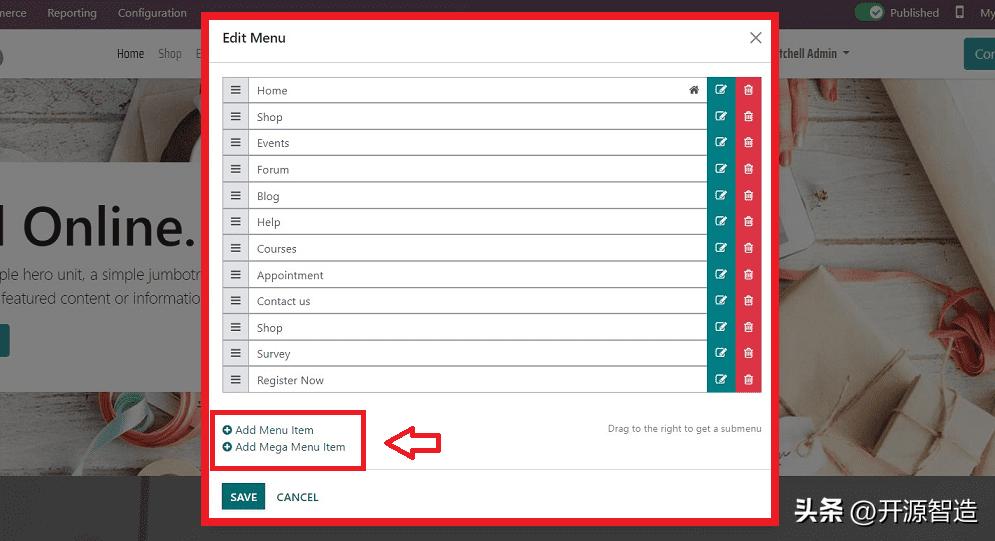
Task: Click the handle icon beside Help
Action: pos(235,222)
